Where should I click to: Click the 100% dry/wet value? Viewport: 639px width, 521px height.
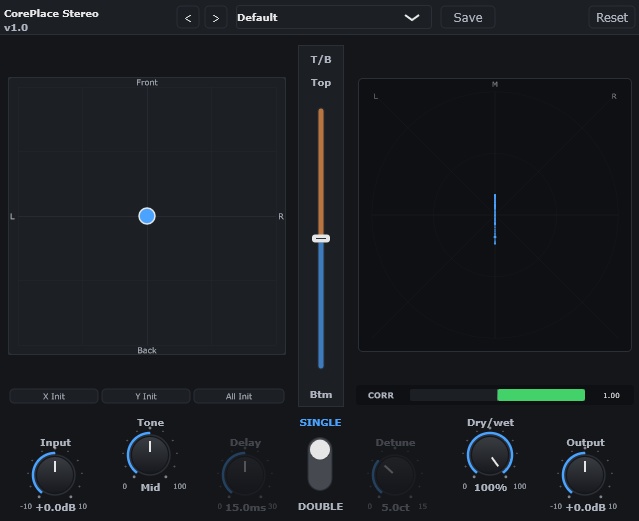491,487
